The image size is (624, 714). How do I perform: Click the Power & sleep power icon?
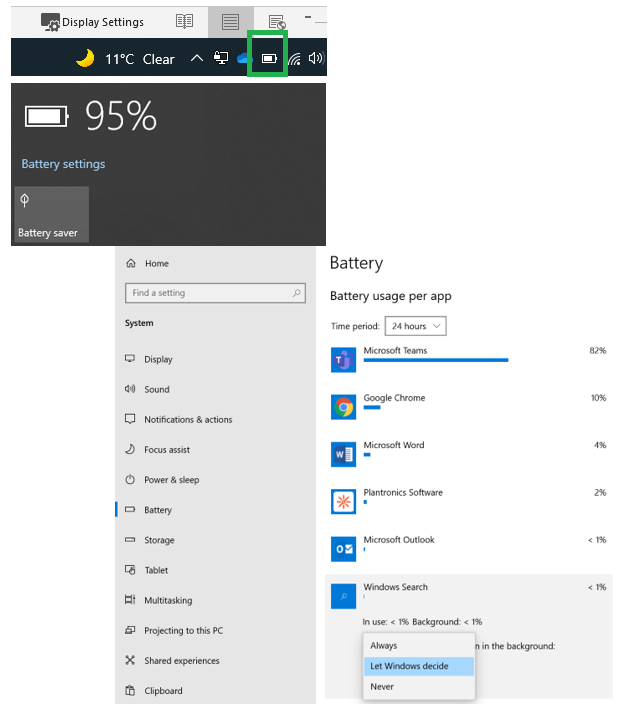coord(130,479)
